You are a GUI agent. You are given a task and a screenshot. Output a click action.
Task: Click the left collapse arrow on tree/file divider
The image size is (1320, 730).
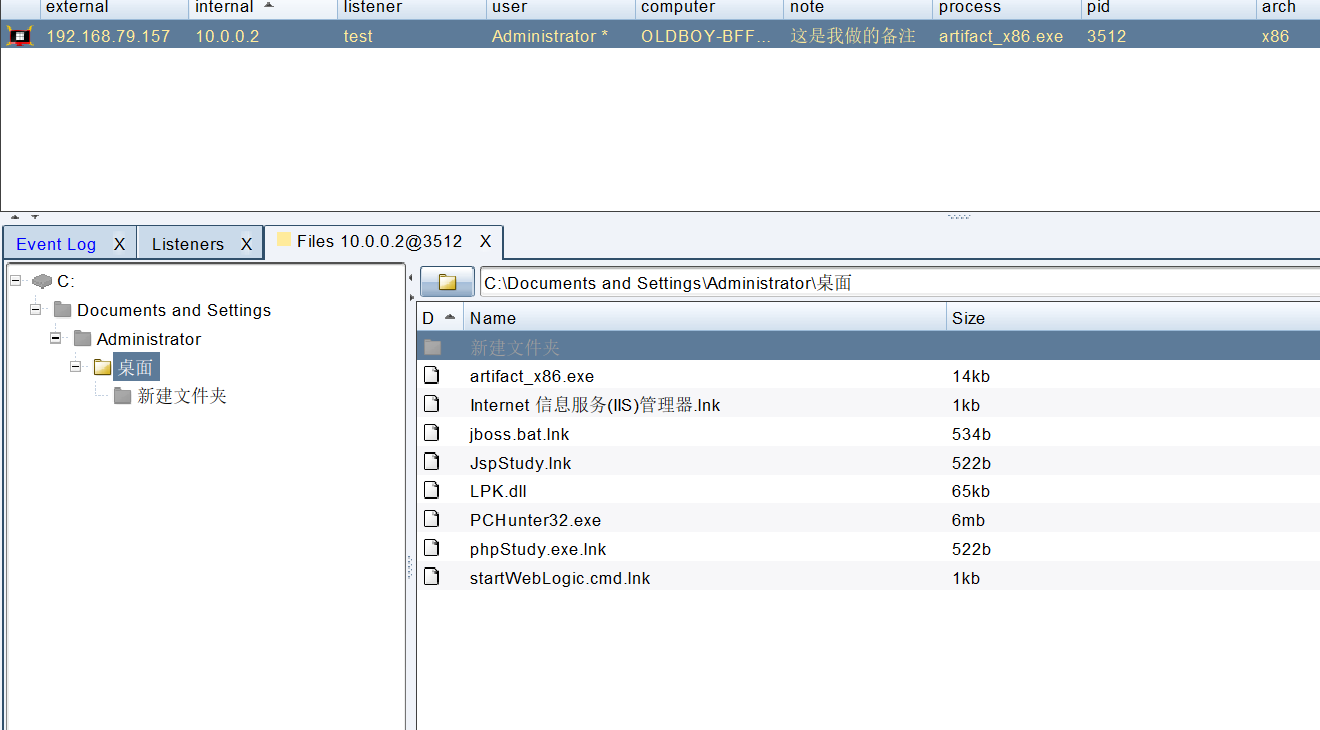(x=410, y=276)
